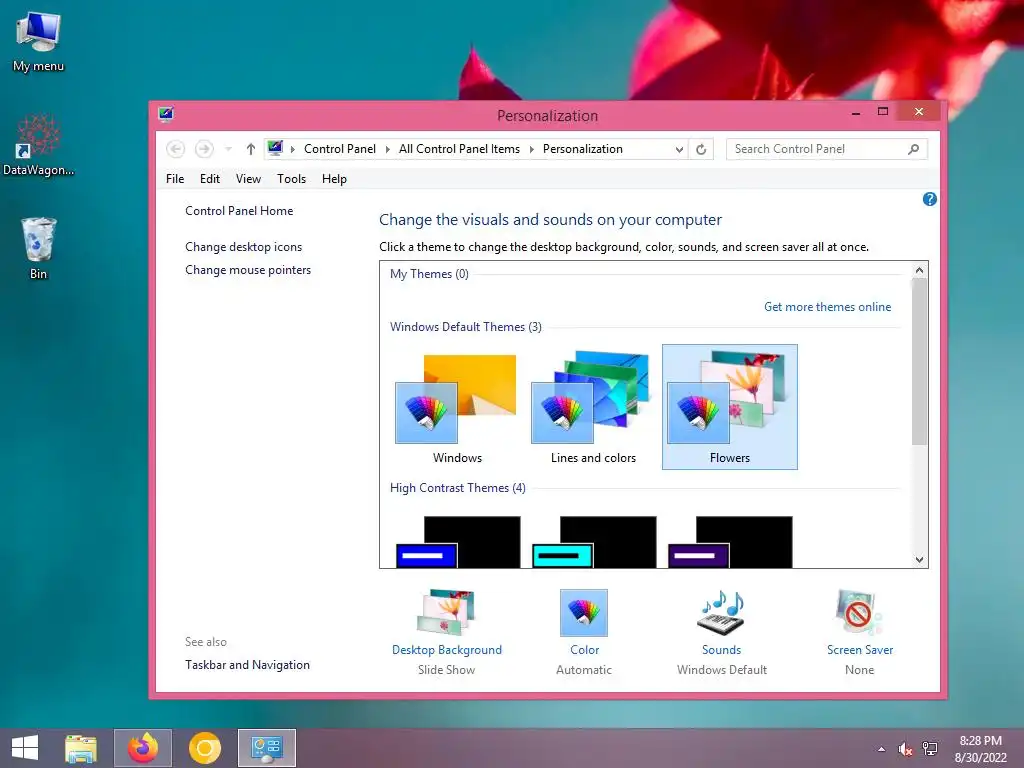This screenshot has width=1024, height=768.
Task: Open the My menu desktop icon
Action: tap(38, 42)
